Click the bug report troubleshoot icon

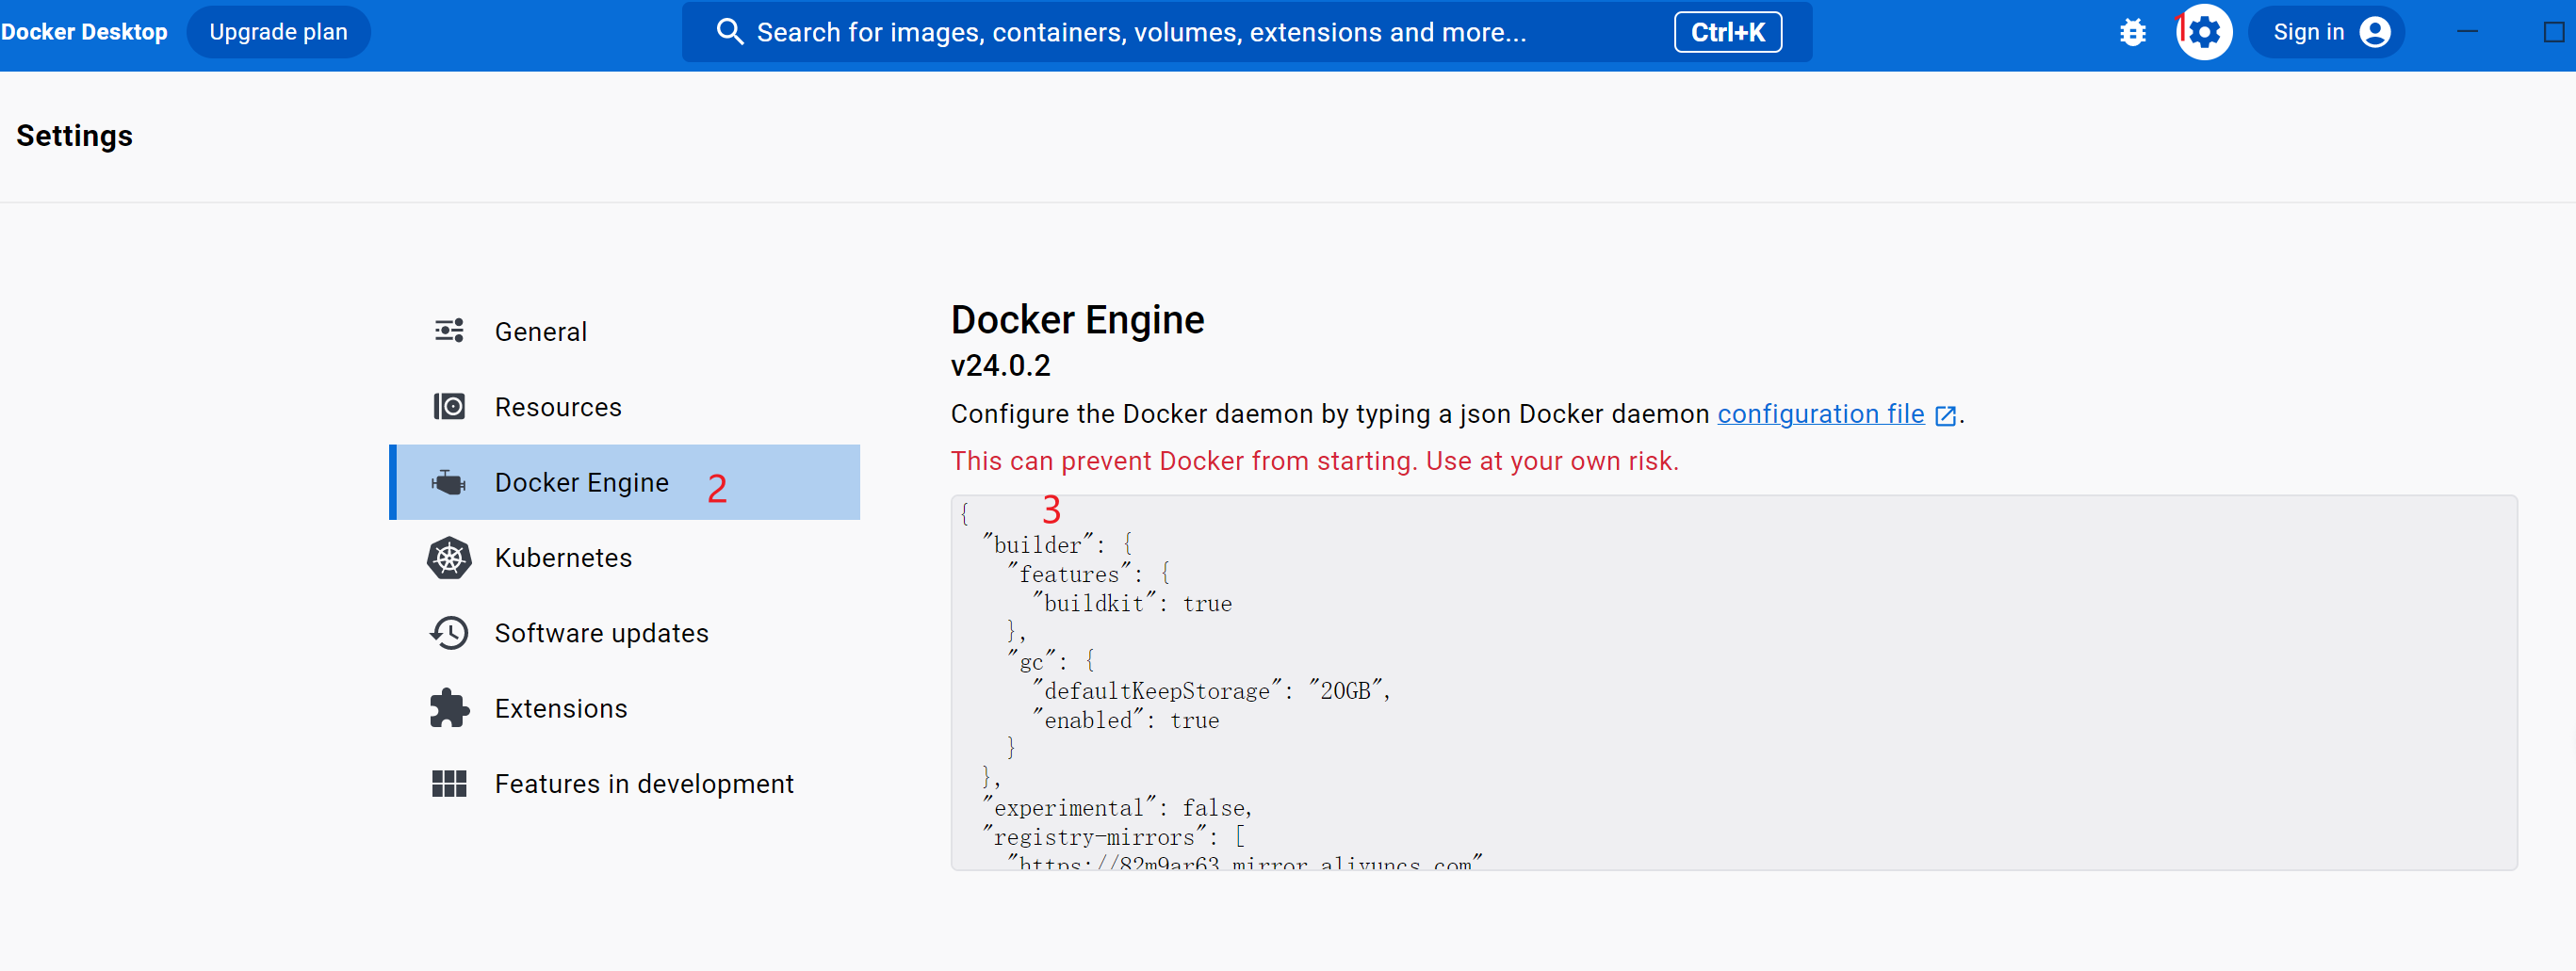pos(2132,33)
